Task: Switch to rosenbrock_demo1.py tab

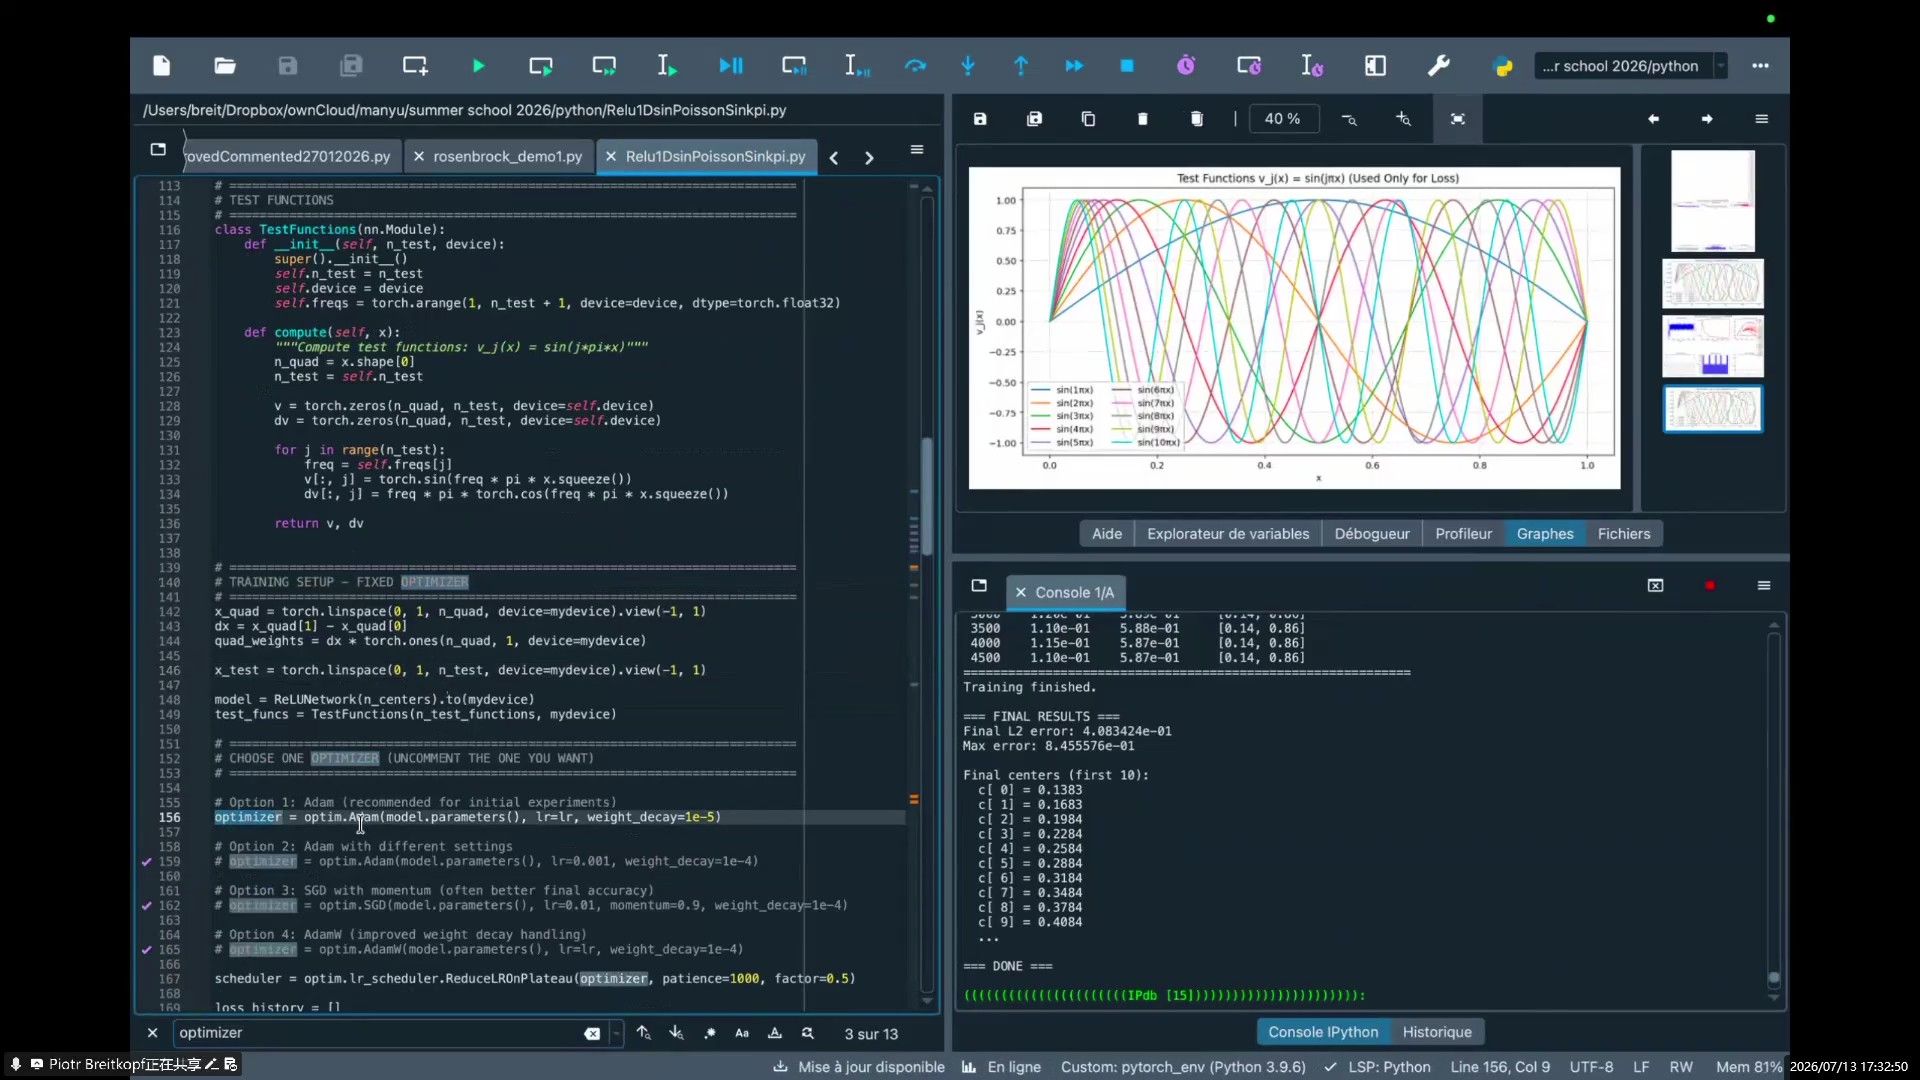Action: (507, 157)
